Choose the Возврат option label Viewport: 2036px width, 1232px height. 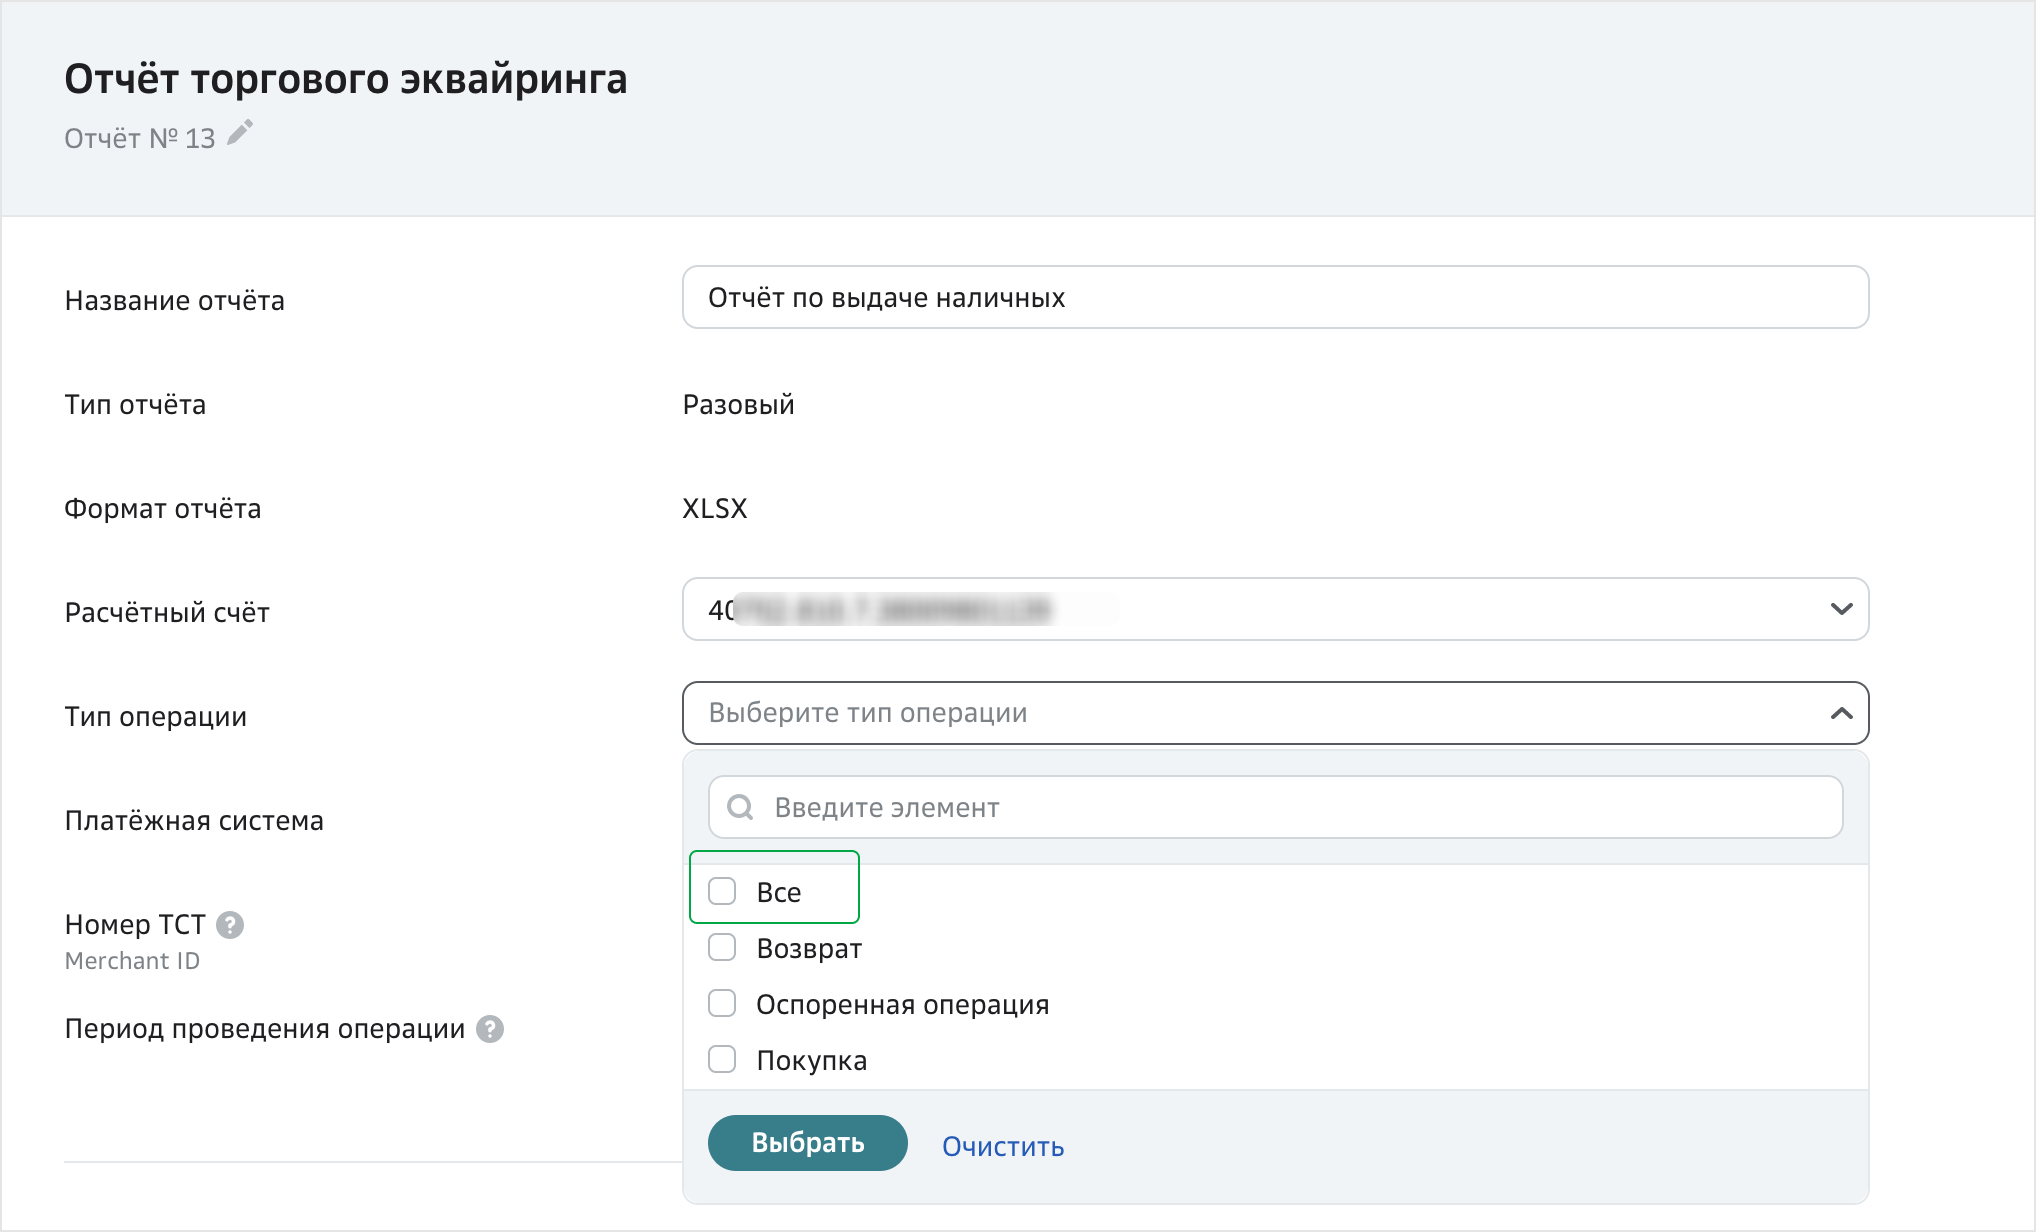809,948
